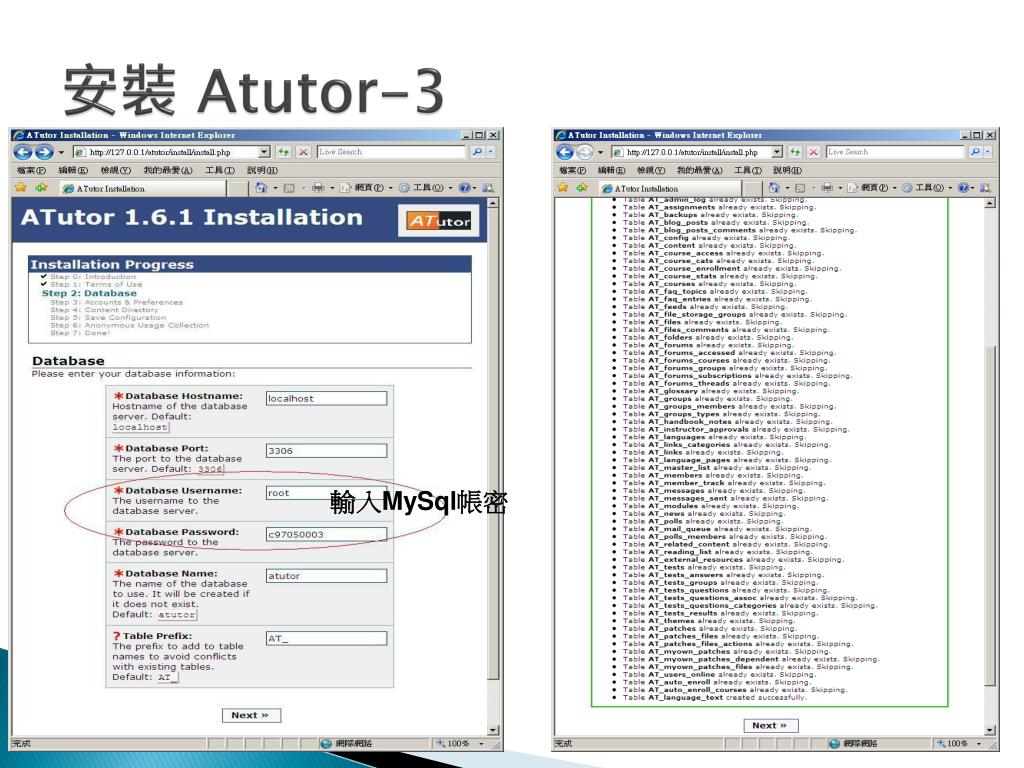This screenshot has height=768, width=1024.
Task: Click Research icon at left window toolbar end
Action: pyautogui.click(x=487, y=188)
